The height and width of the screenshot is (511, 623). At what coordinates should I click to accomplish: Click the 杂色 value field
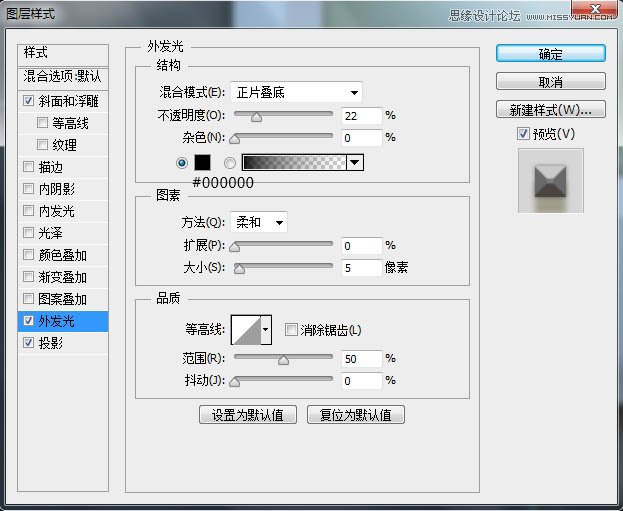point(362,138)
